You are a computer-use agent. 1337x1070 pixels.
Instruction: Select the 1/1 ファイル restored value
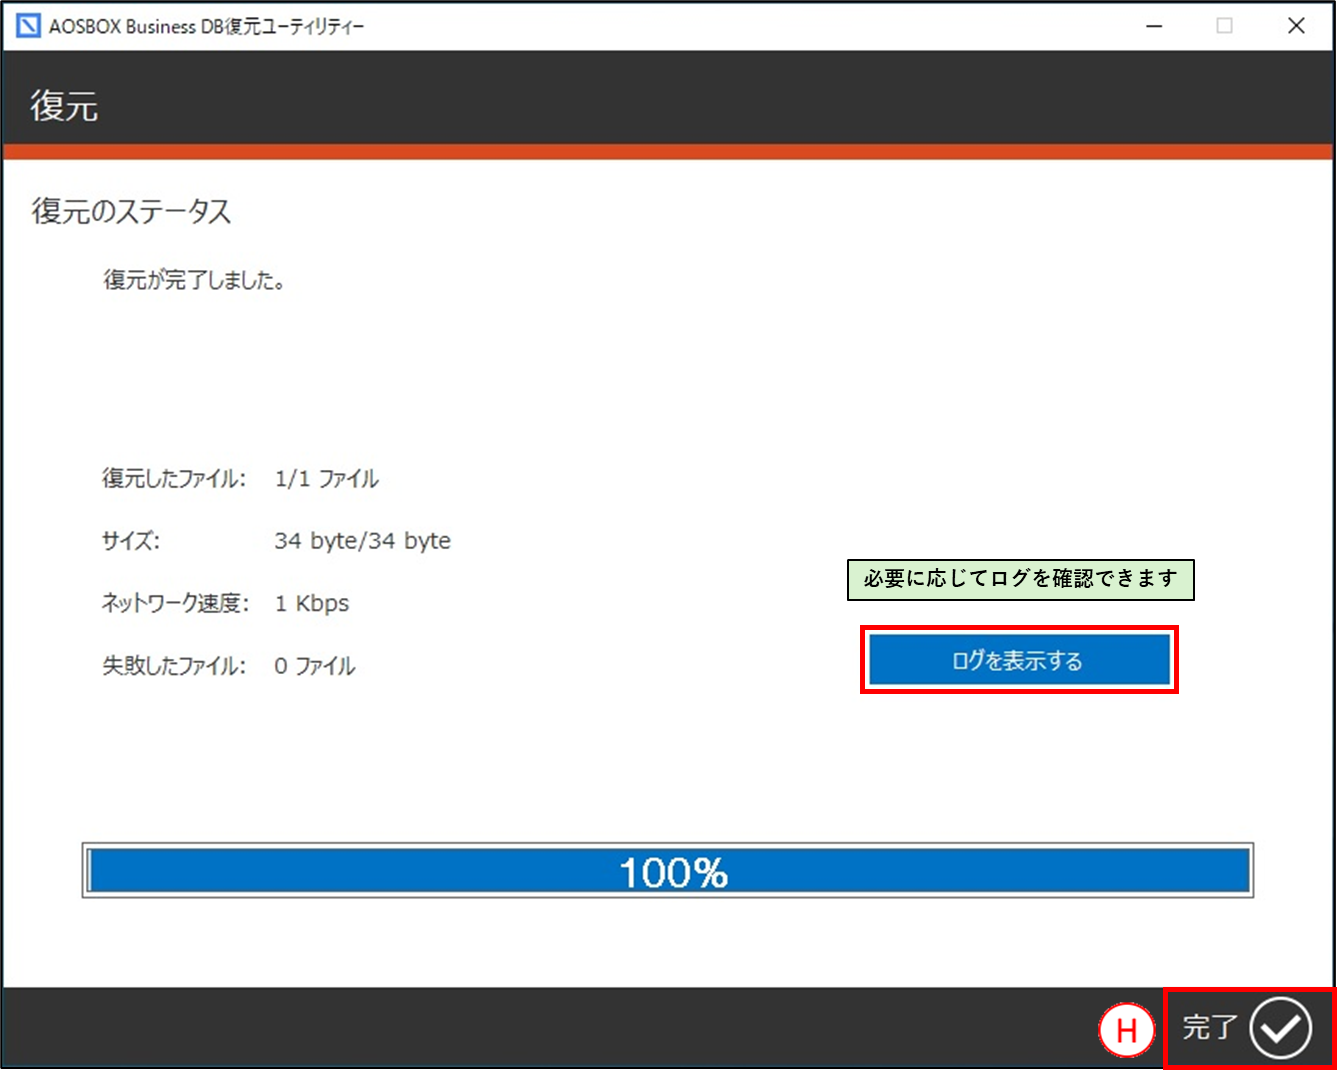point(327,479)
